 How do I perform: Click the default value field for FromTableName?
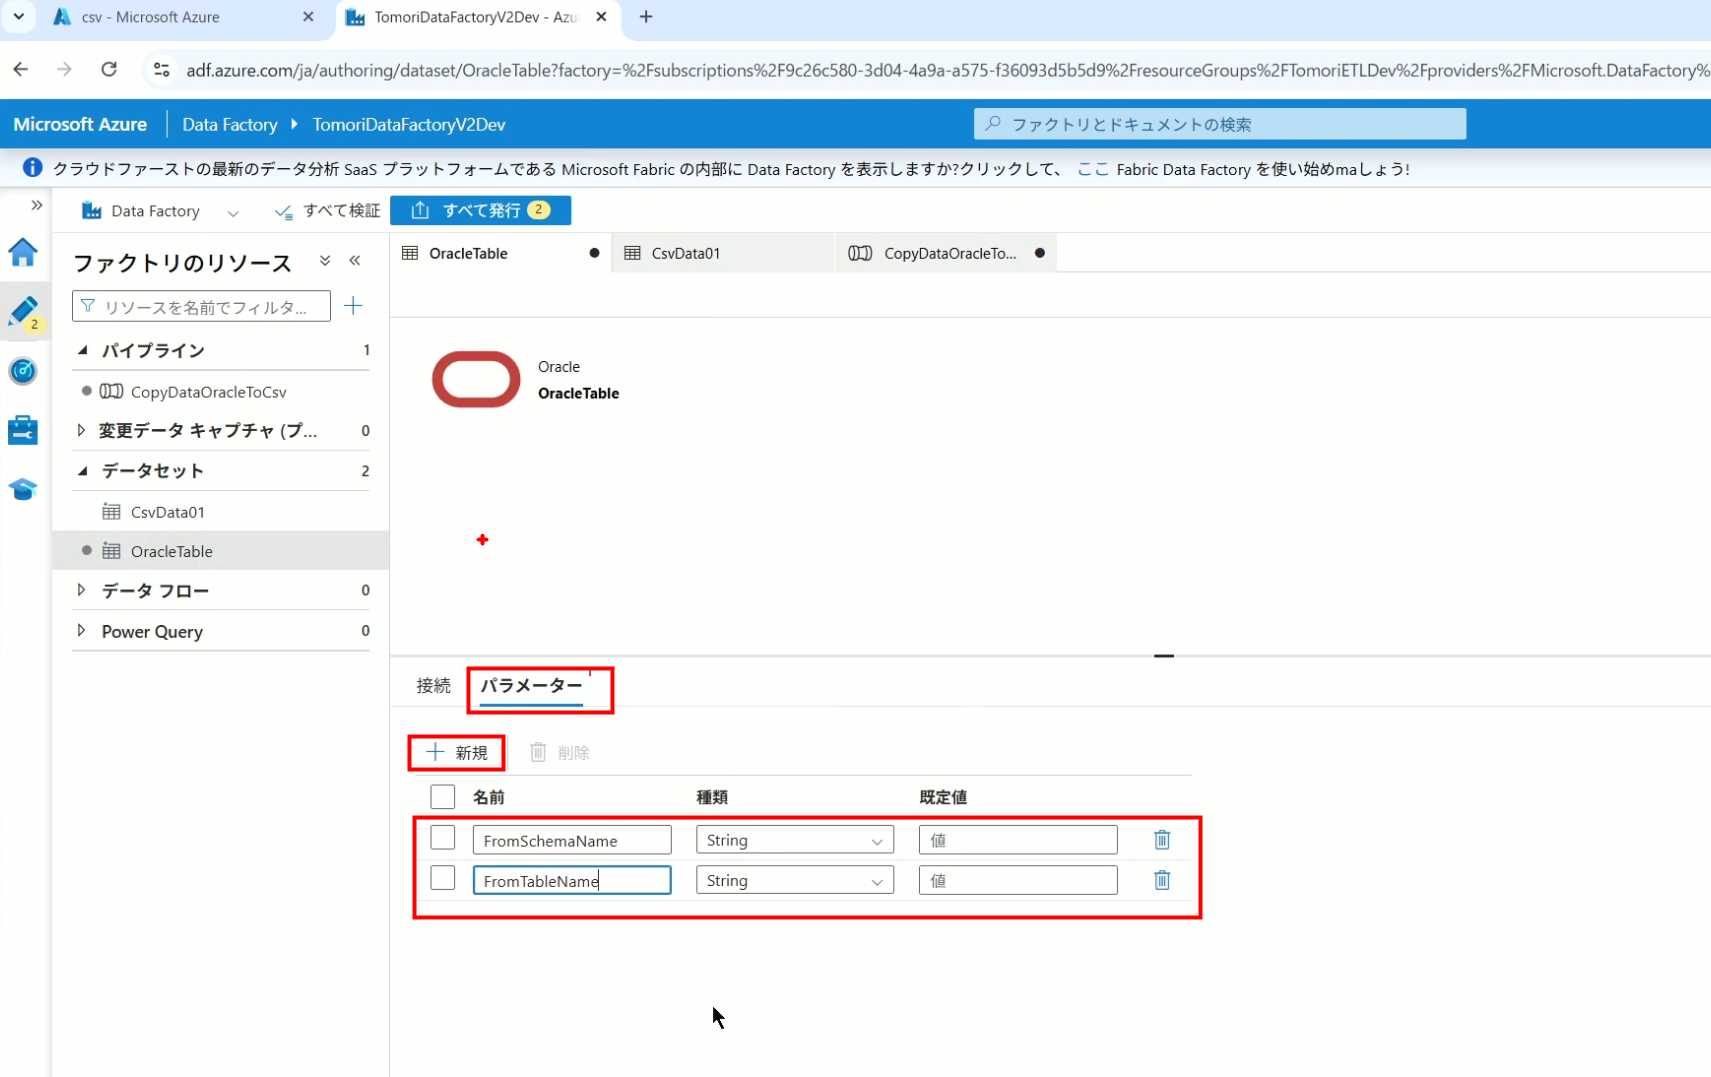coord(1017,881)
